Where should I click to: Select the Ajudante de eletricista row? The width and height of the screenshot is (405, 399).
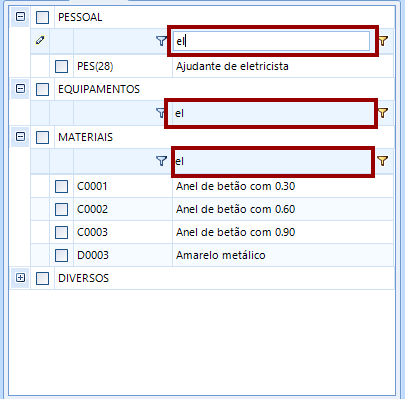tap(212, 66)
